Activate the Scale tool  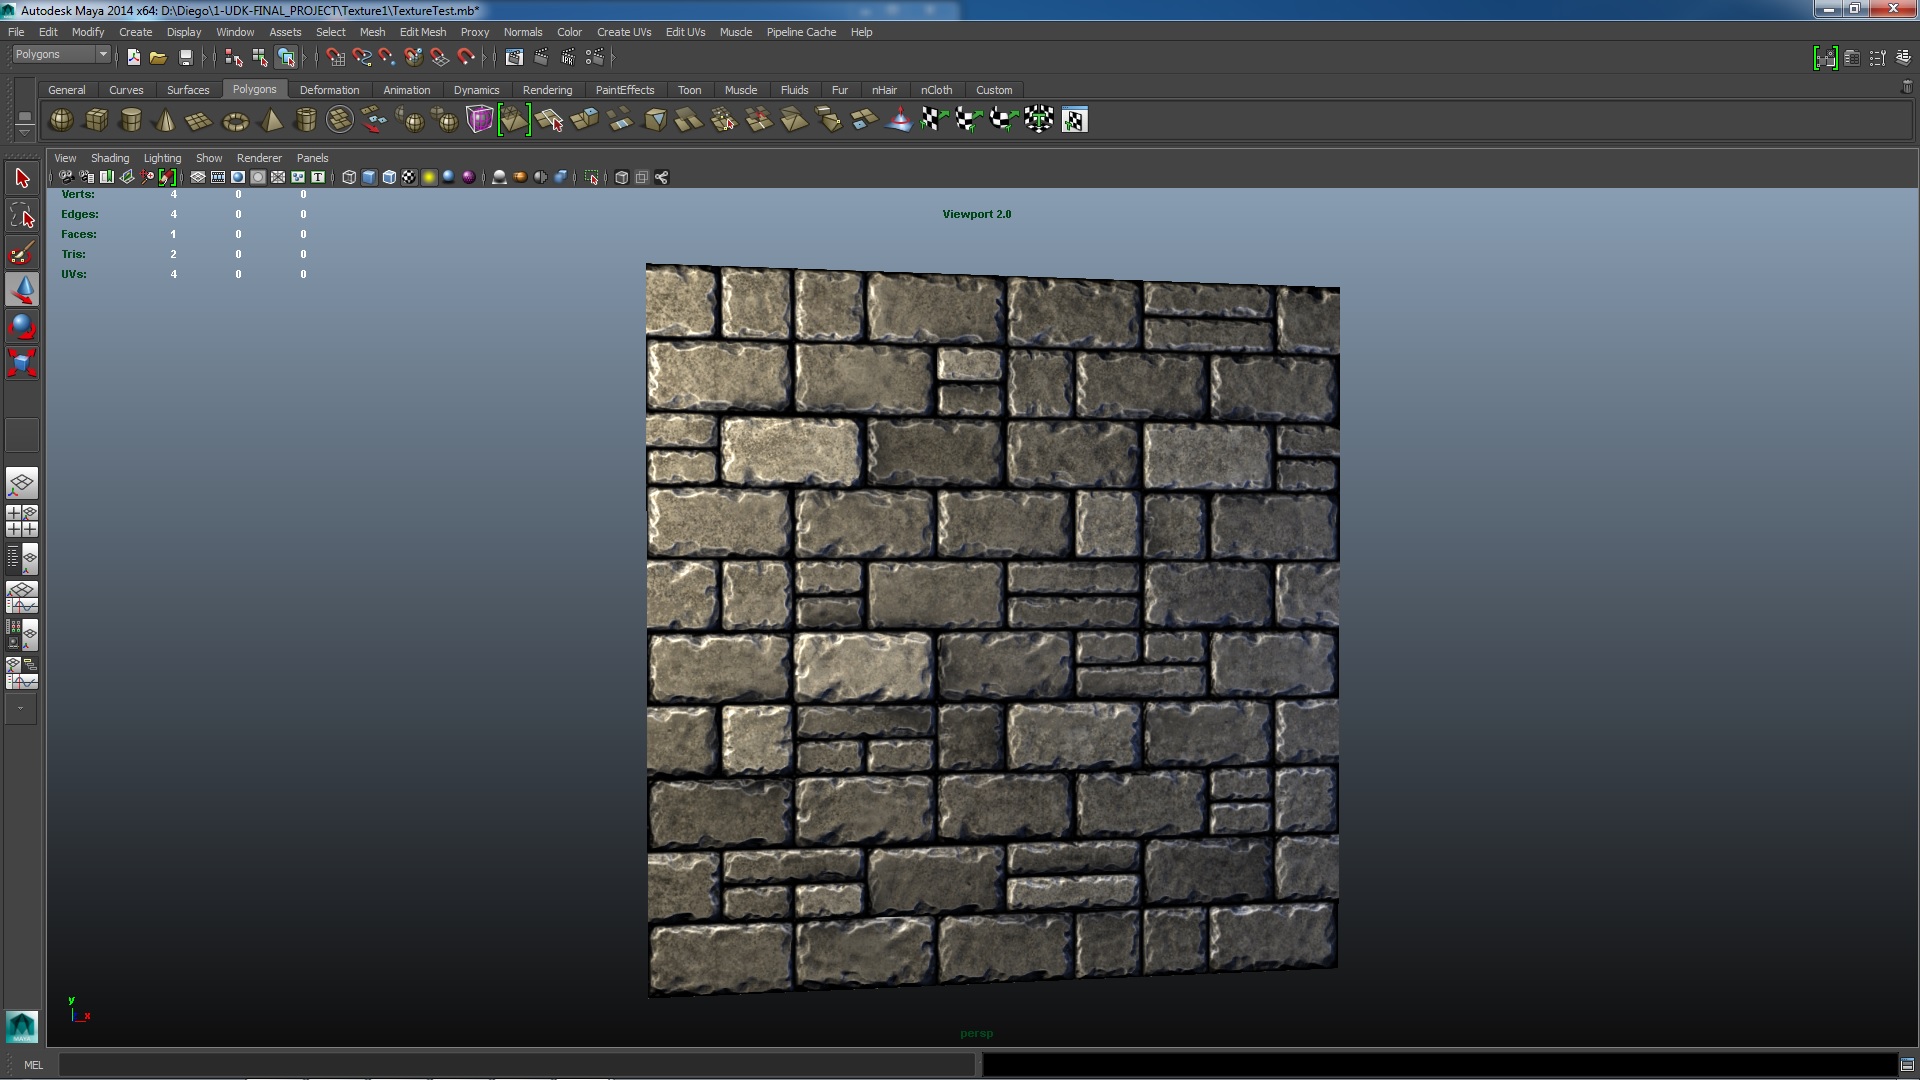coord(22,362)
